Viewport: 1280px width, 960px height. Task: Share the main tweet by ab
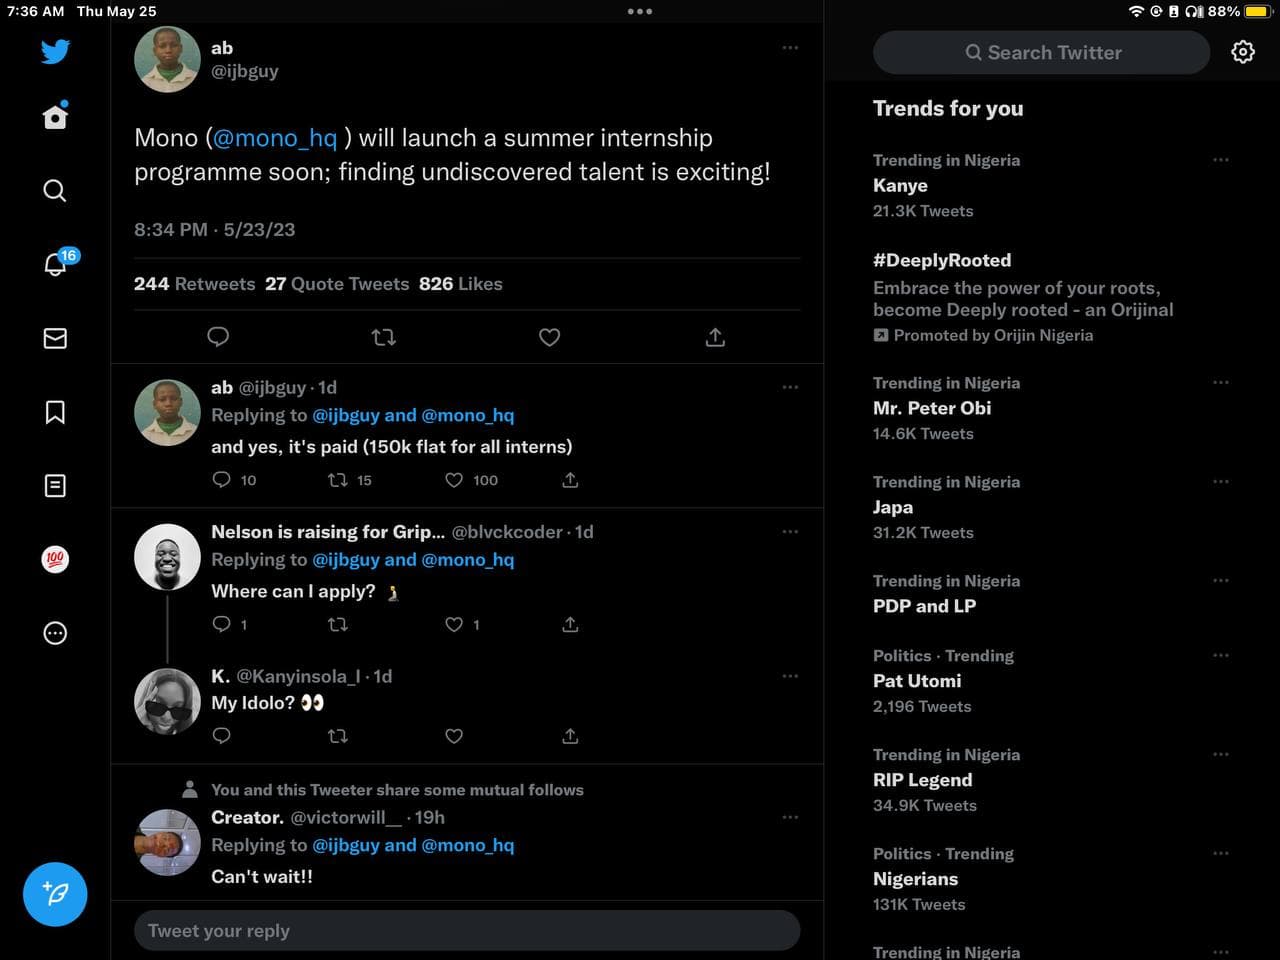(715, 338)
